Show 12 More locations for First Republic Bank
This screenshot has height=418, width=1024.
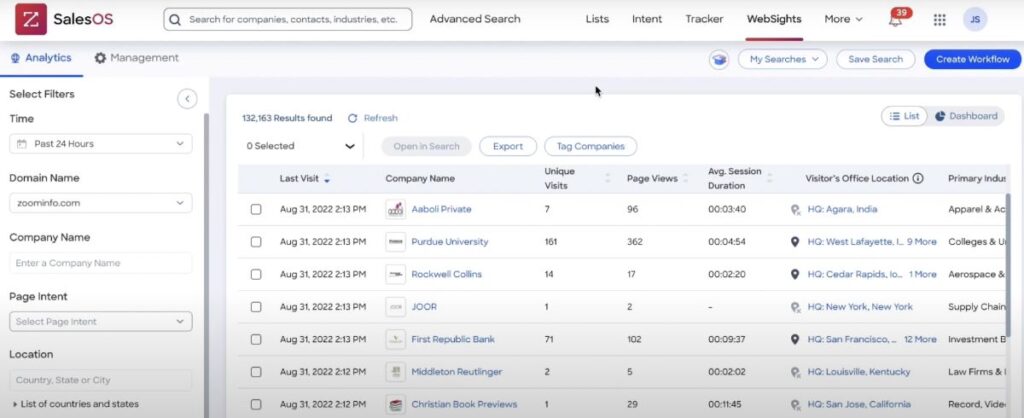pyautogui.click(x=920, y=340)
